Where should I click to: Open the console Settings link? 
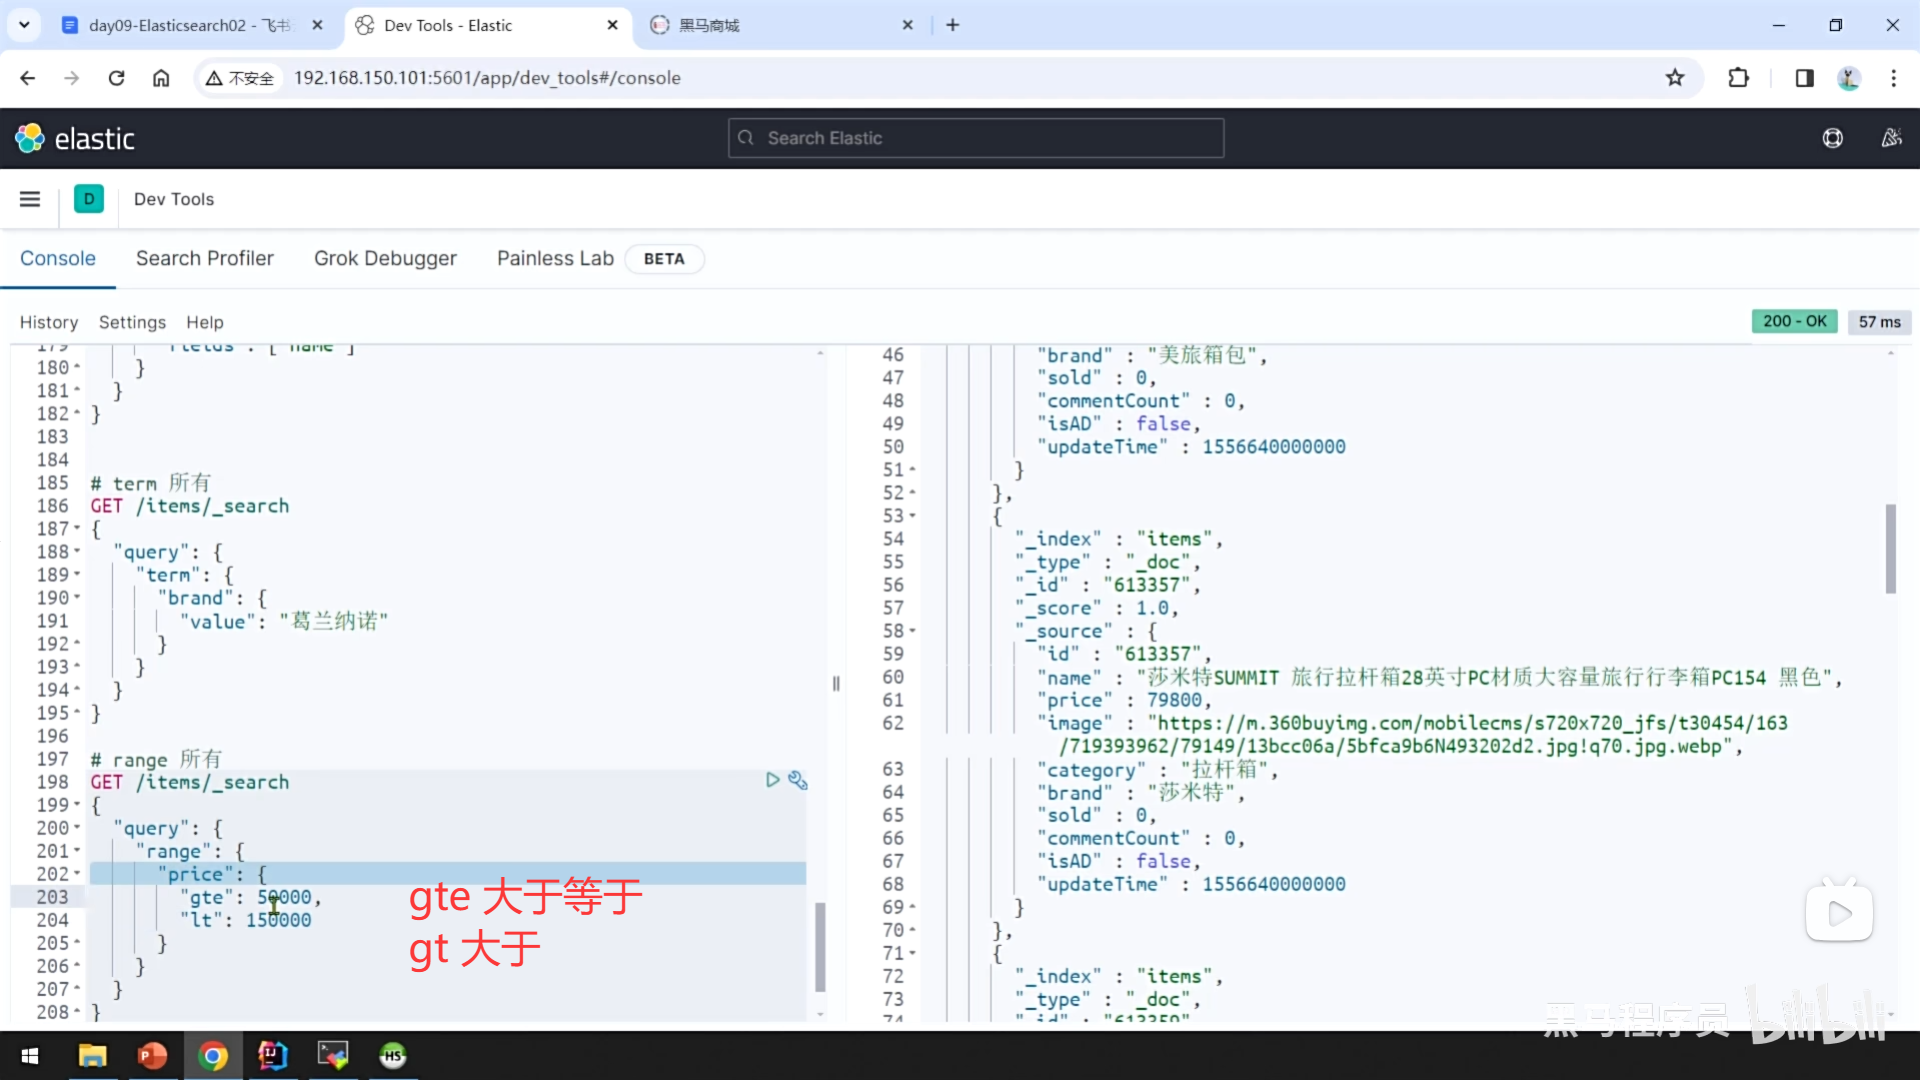coord(132,322)
